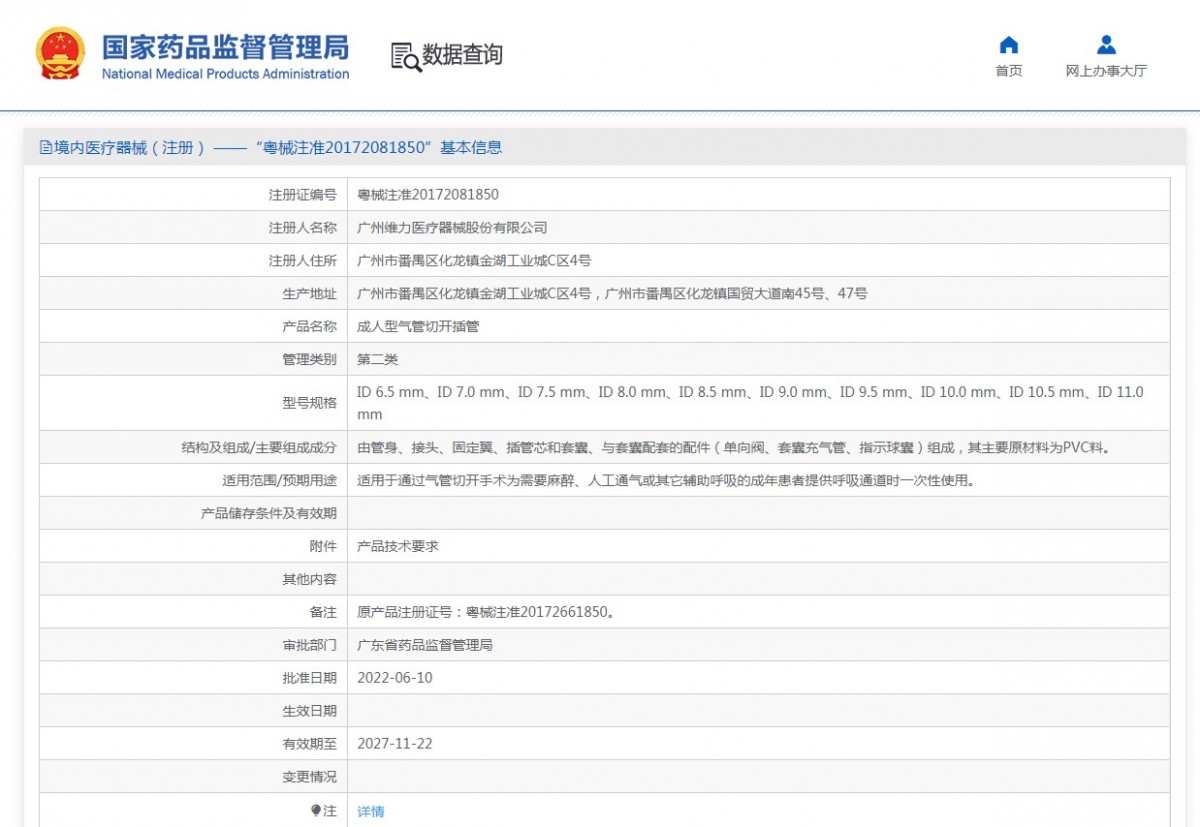Select the 数据查询 heading text
The image size is (1200, 827).
[x=462, y=55]
